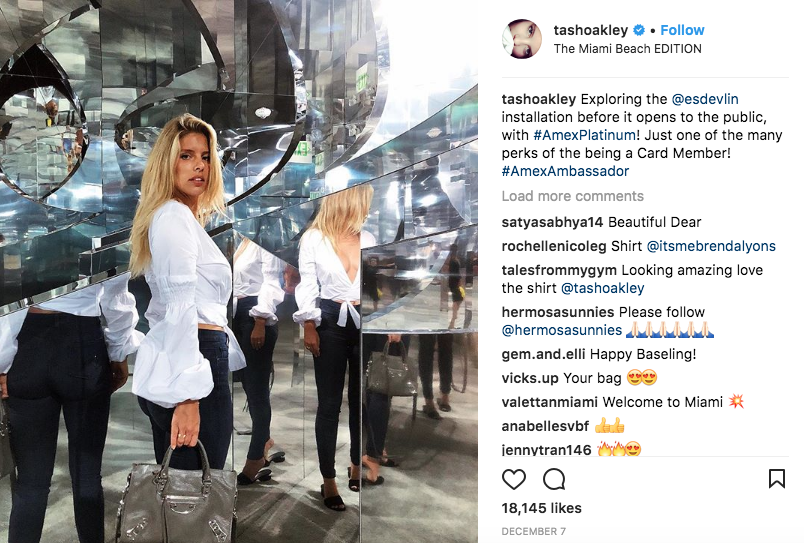The width and height of the screenshot is (804, 543).
Task: Open the #AmexPlatinum hashtag
Action: coord(585,135)
